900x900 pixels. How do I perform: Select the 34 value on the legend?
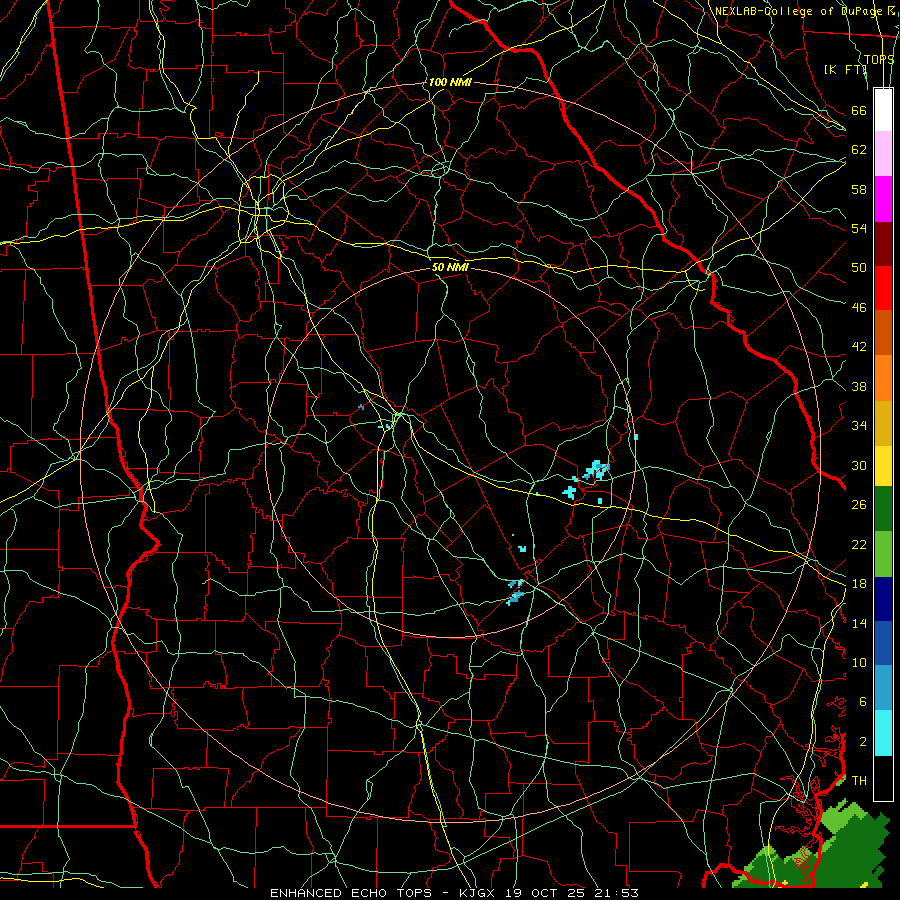point(859,425)
